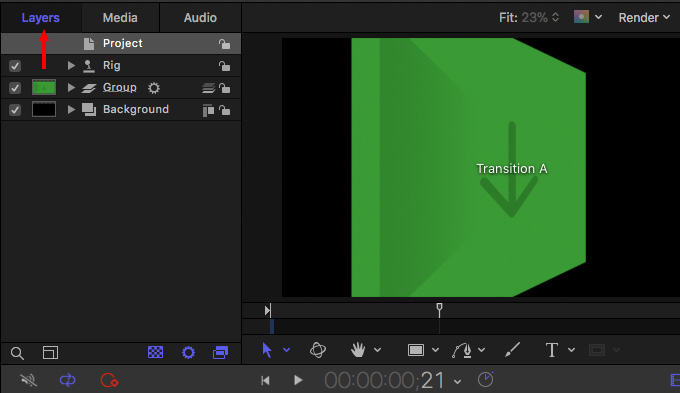The image size is (680, 393).
Task: Switch to the Layers tab
Action: tap(40, 18)
